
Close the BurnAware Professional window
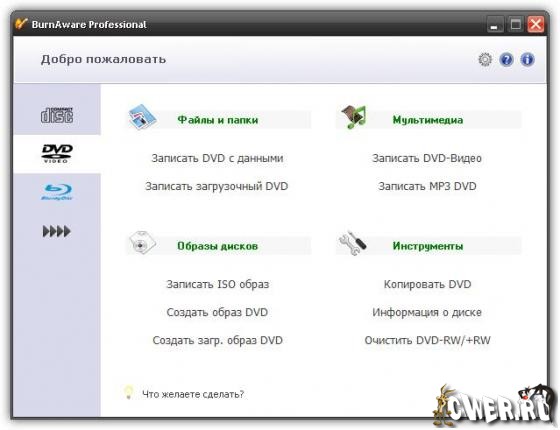pos(536,25)
